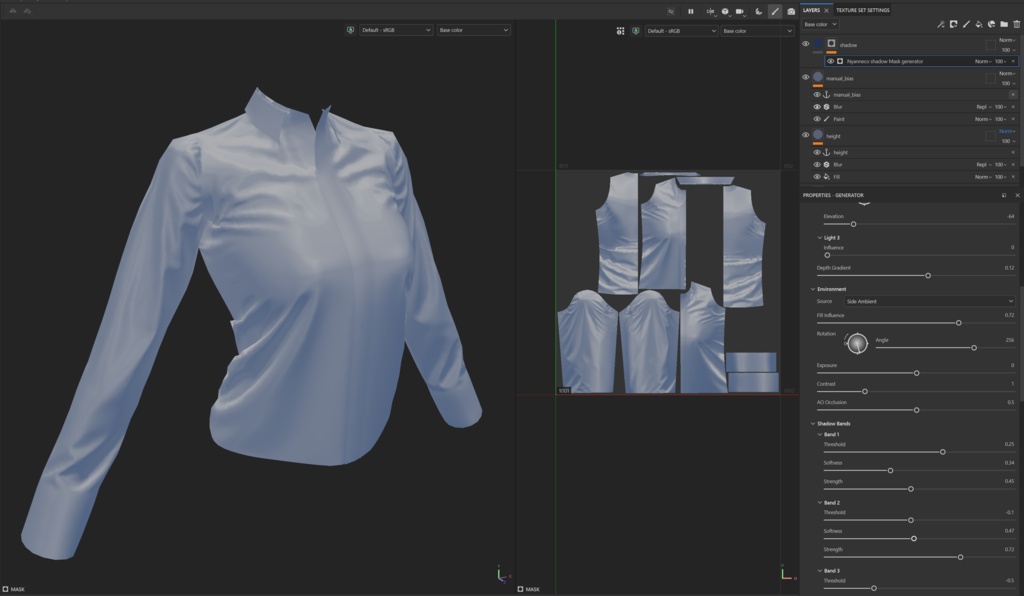The width and height of the screenshot is (1024, 596).
Task: Delete the selected layer with the trash icon
Action: tap(1016, 24)
